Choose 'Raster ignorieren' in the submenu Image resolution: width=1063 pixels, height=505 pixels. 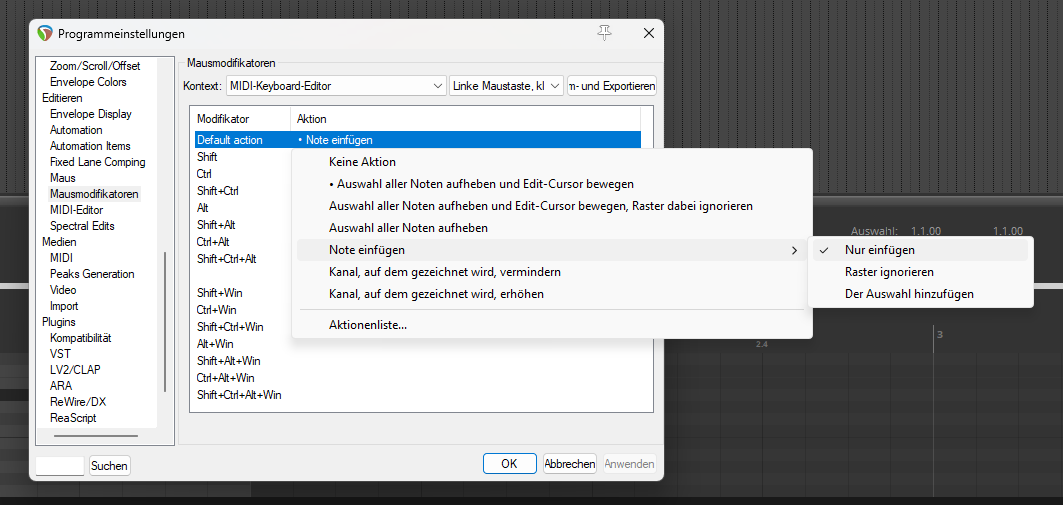[889, 272]
